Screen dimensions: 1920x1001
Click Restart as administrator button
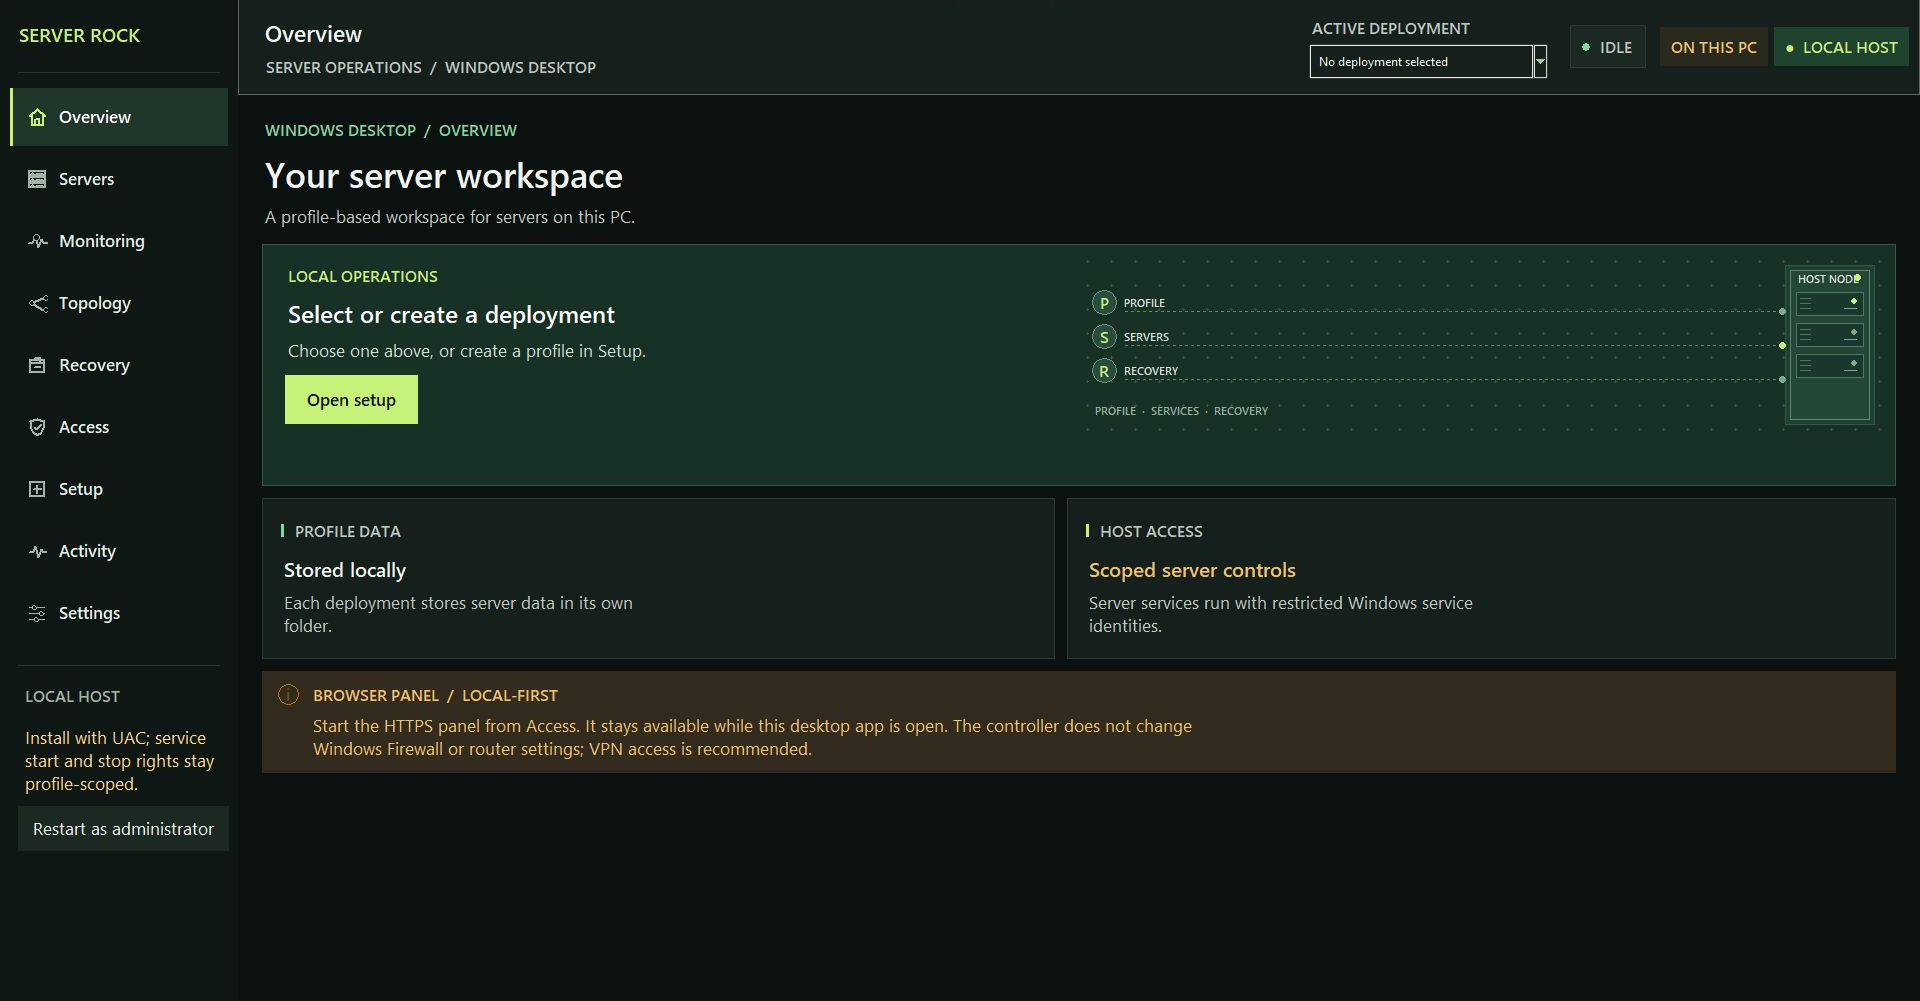[x=123, y=829]
